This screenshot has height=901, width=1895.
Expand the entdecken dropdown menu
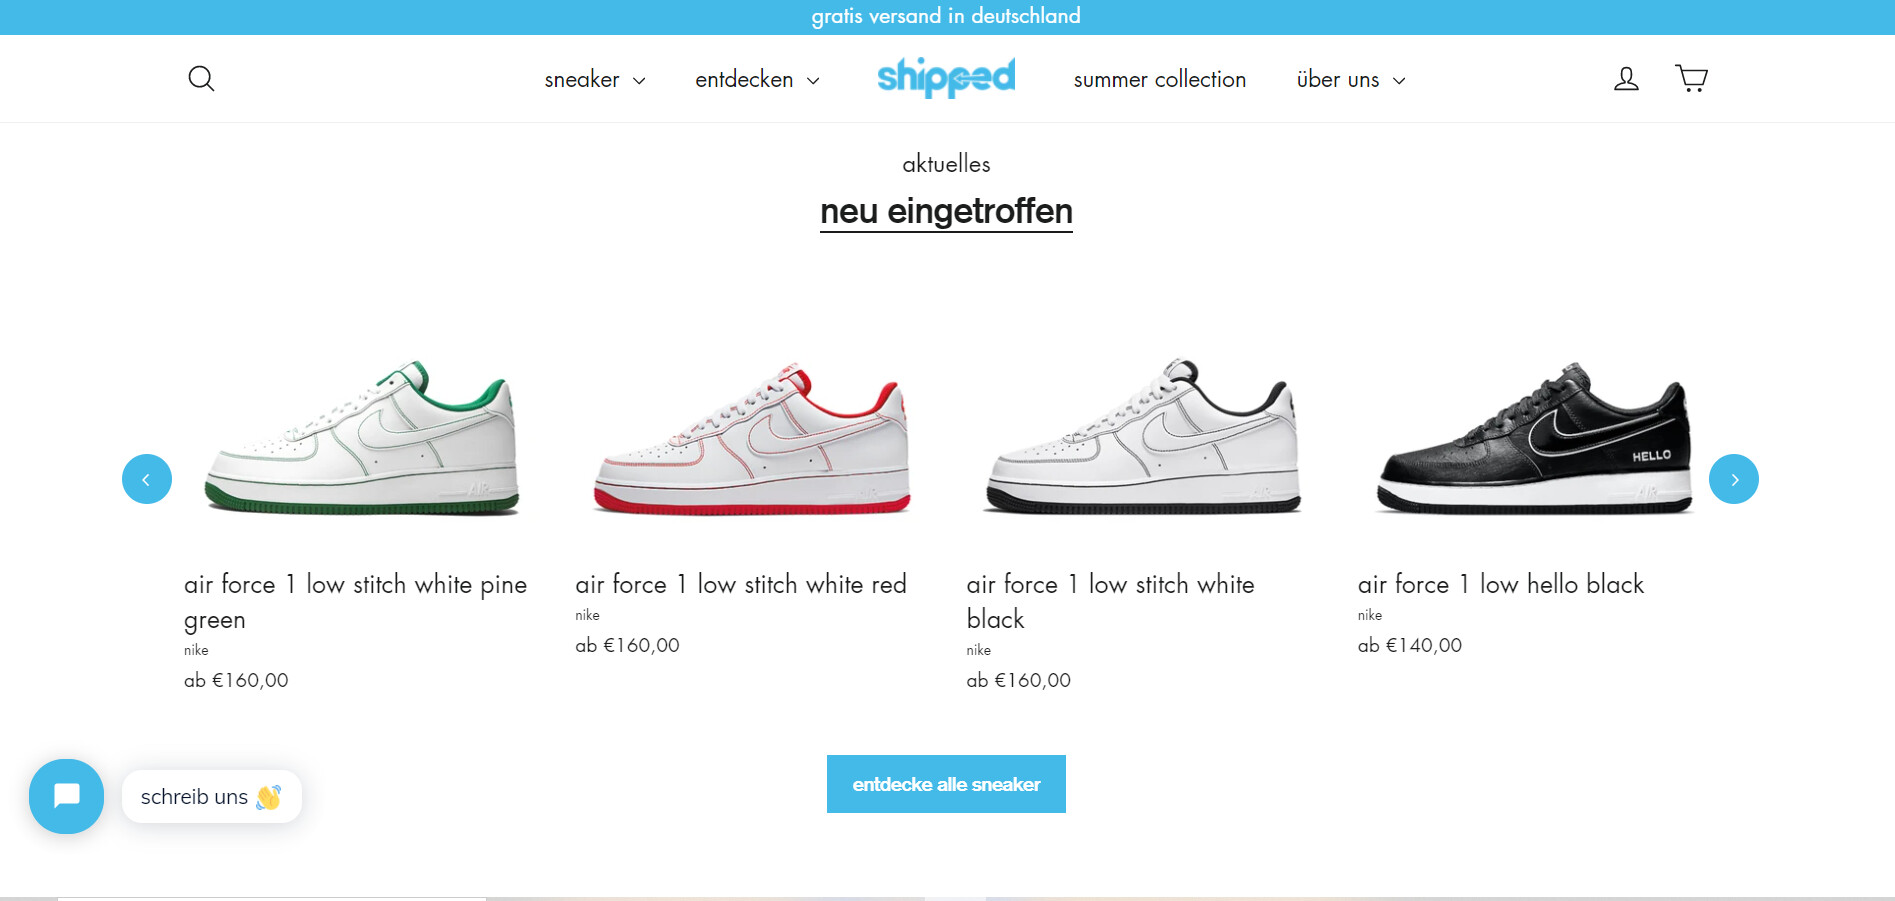(x=757, y=80)
